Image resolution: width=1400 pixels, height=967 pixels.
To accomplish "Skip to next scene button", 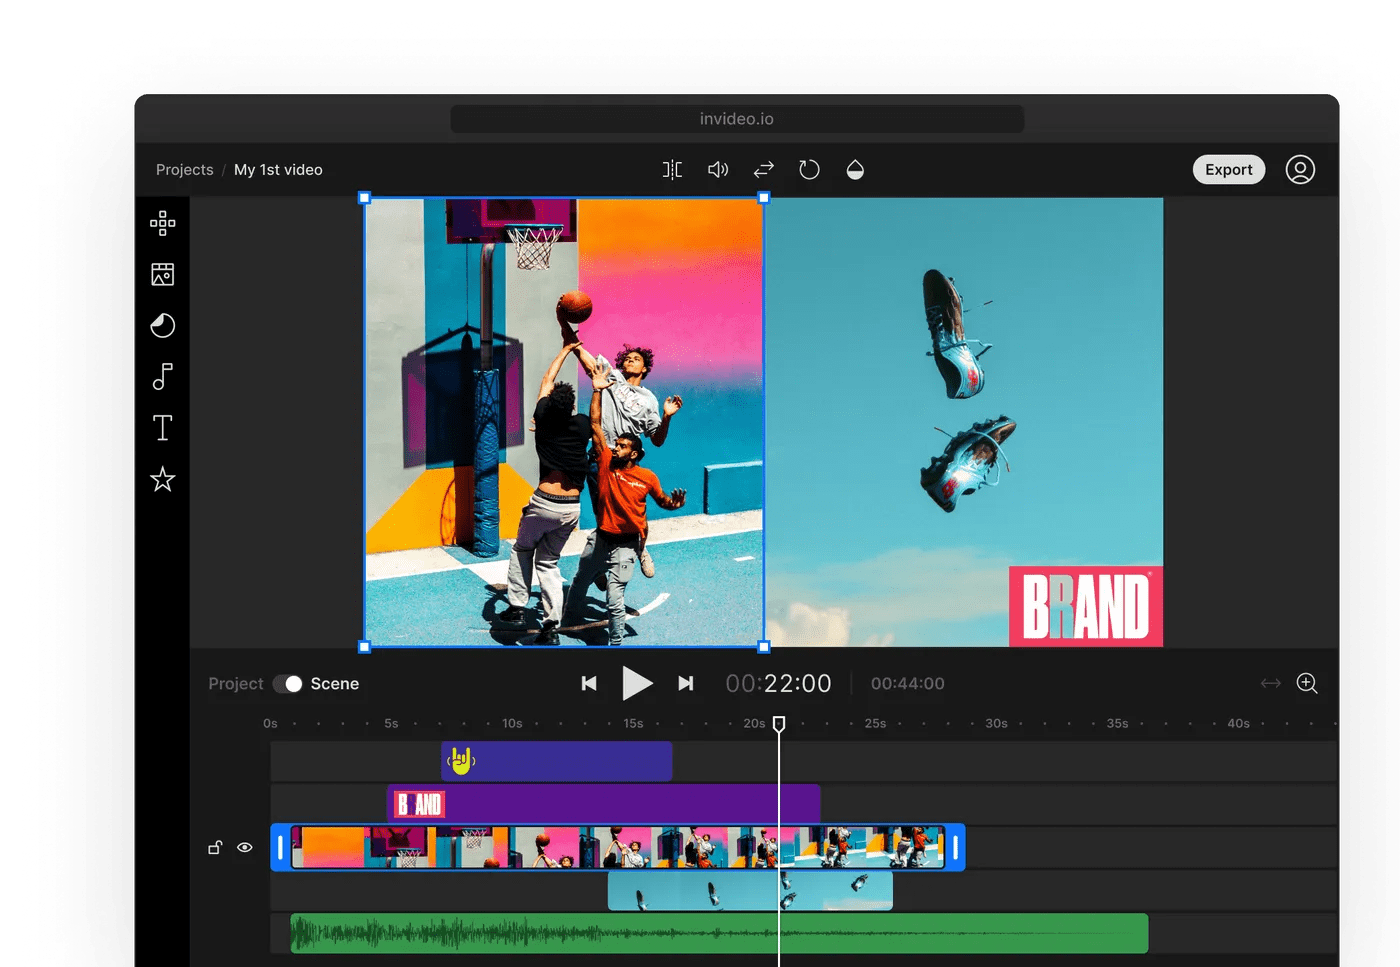I will [685, 684].
